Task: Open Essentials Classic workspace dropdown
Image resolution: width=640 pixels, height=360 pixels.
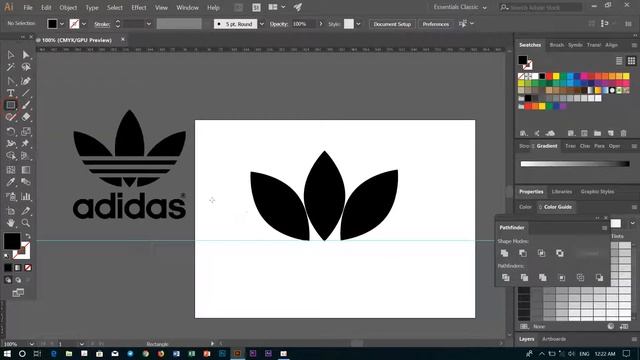Action: tap(460, 7)
